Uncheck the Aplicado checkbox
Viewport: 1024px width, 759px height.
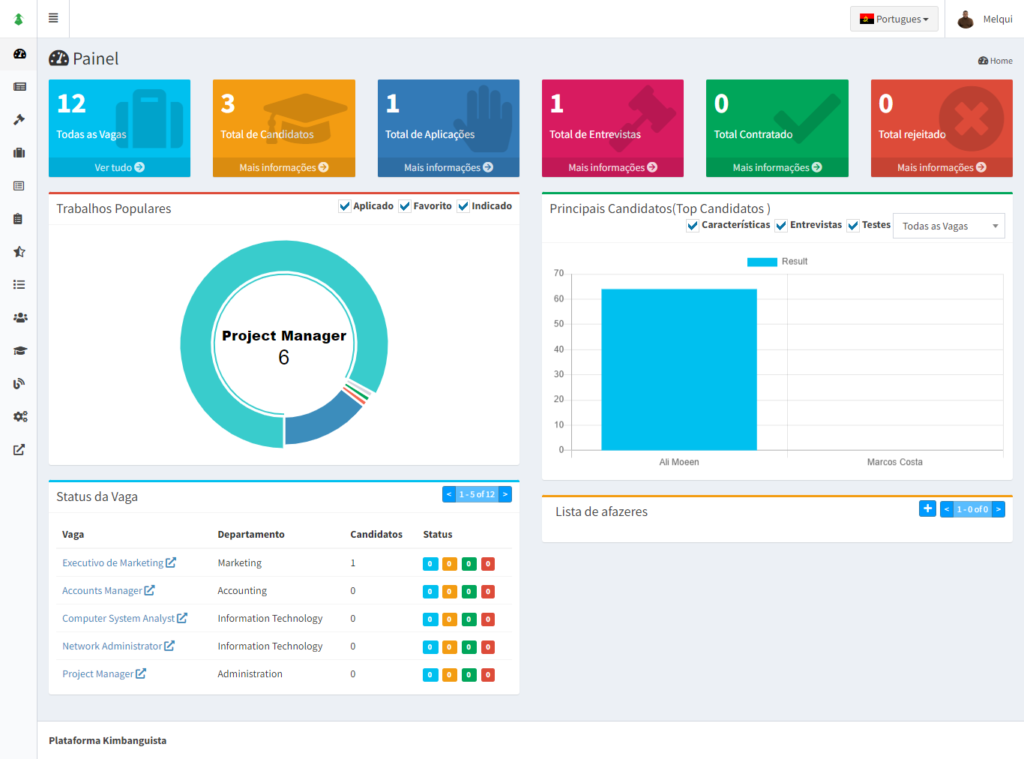point(345,207)
